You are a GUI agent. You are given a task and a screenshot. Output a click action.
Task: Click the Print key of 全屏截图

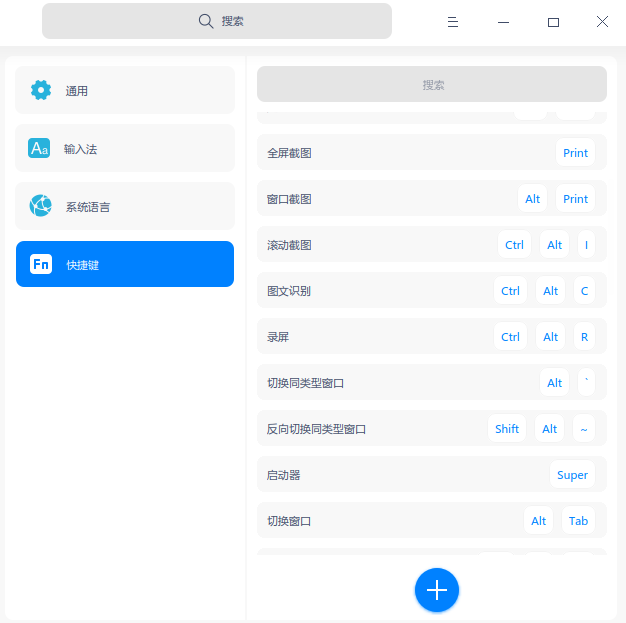click(575, 153)
